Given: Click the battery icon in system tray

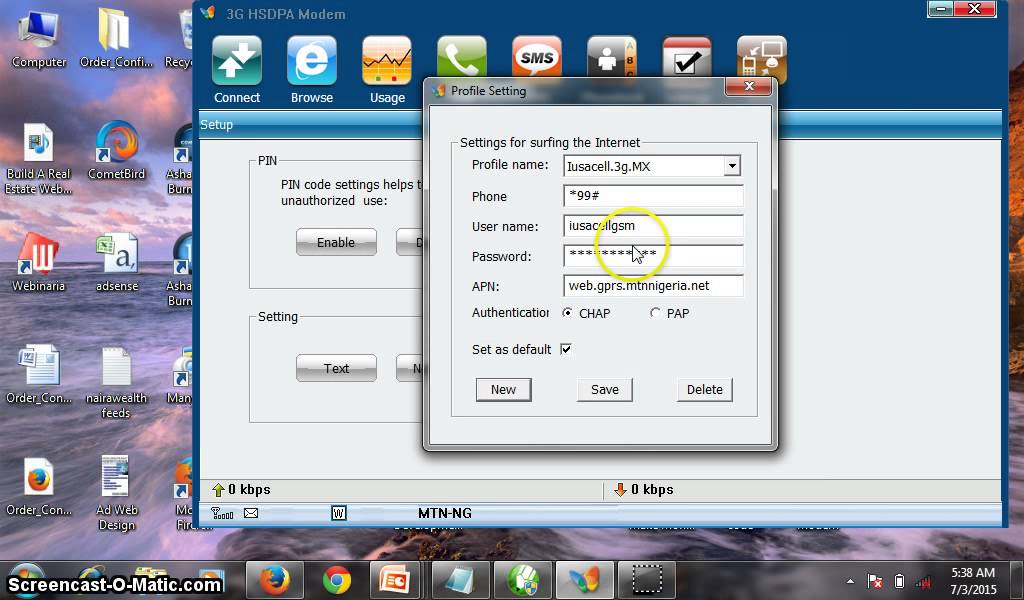Looking at the screenshot, I should tap(899, 581).
